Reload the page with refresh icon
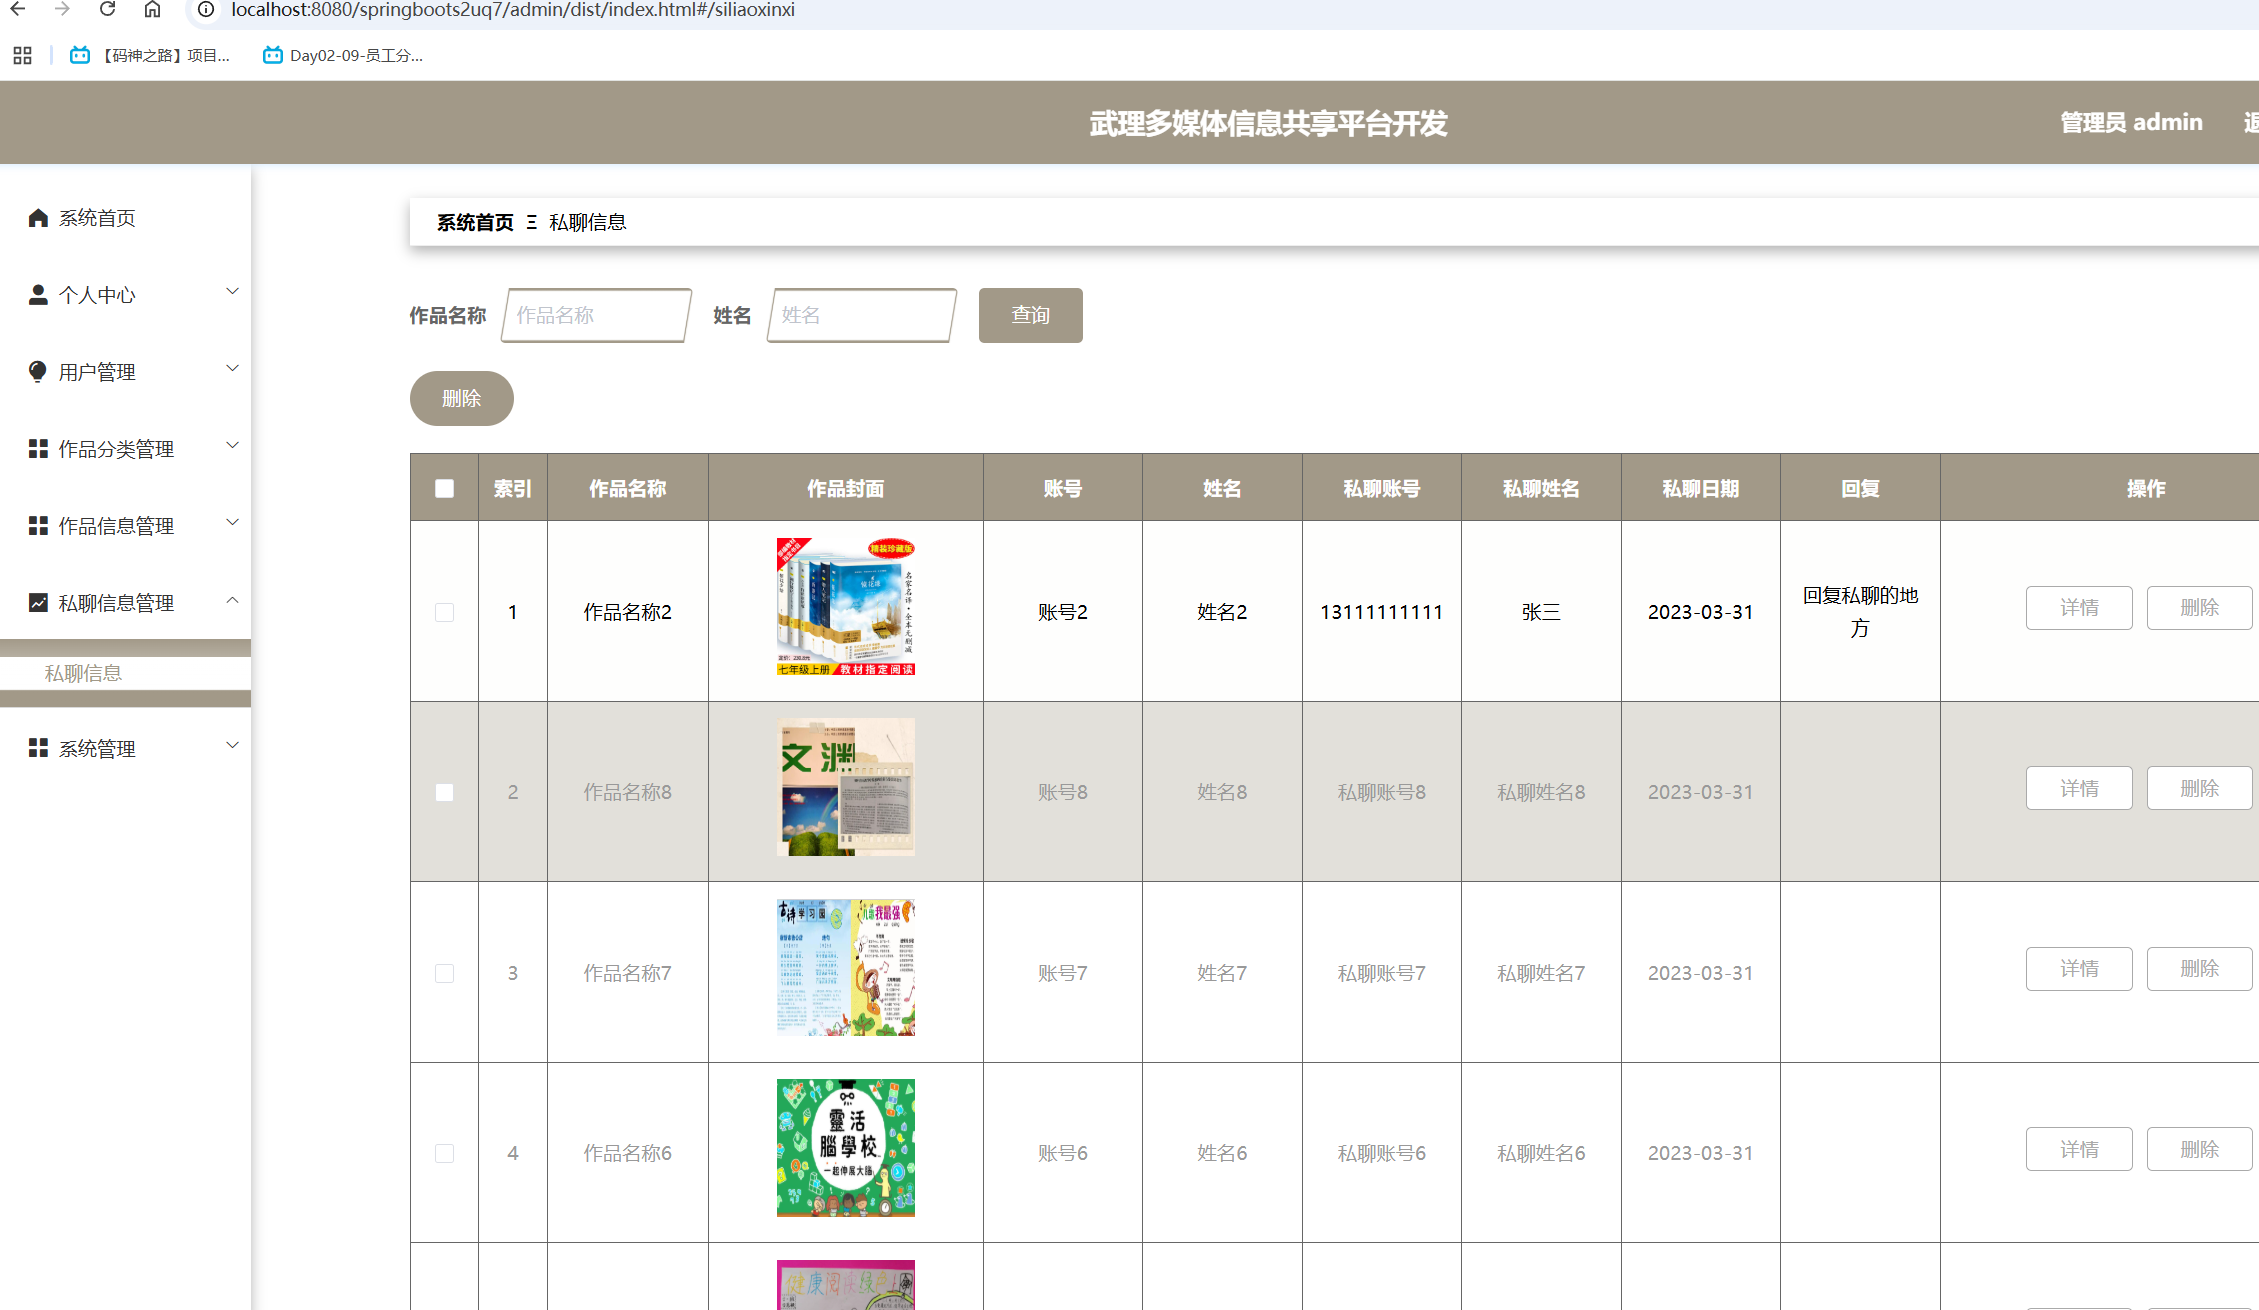The image size is (2259, 1310). [107, 9]
